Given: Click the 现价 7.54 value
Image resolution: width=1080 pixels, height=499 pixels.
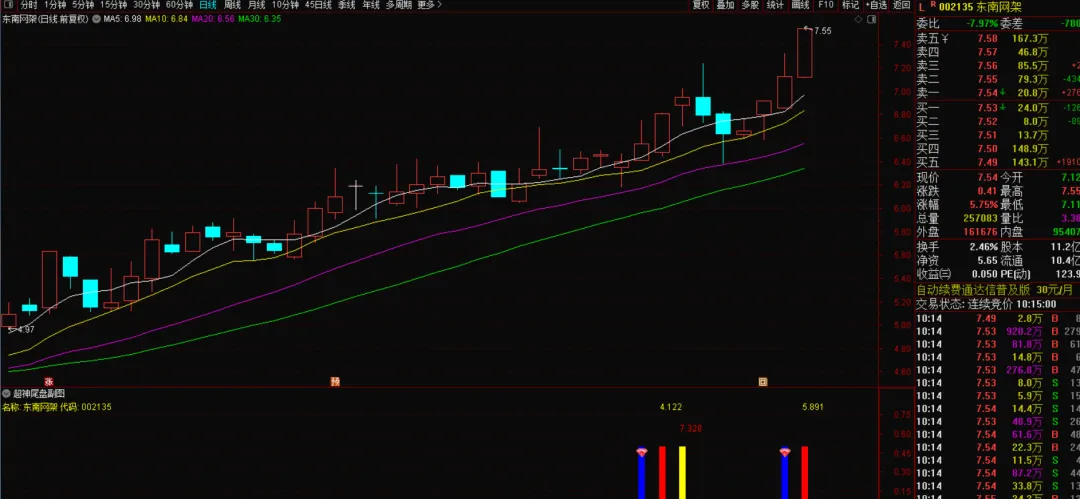Looking at the screenshot, I should (x=986, y=177).
